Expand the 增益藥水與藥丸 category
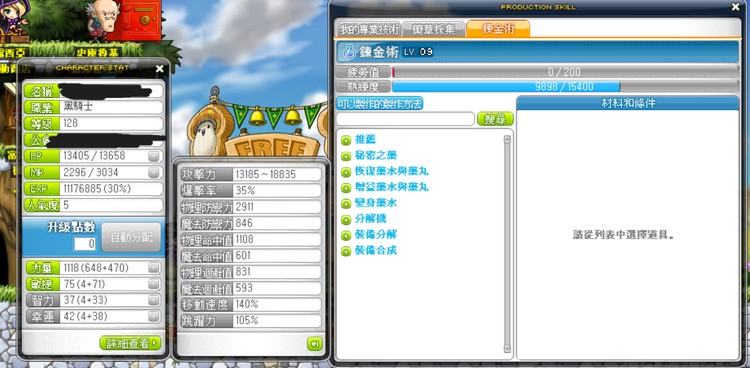750x368 pixels. click(x=346, y=188)
